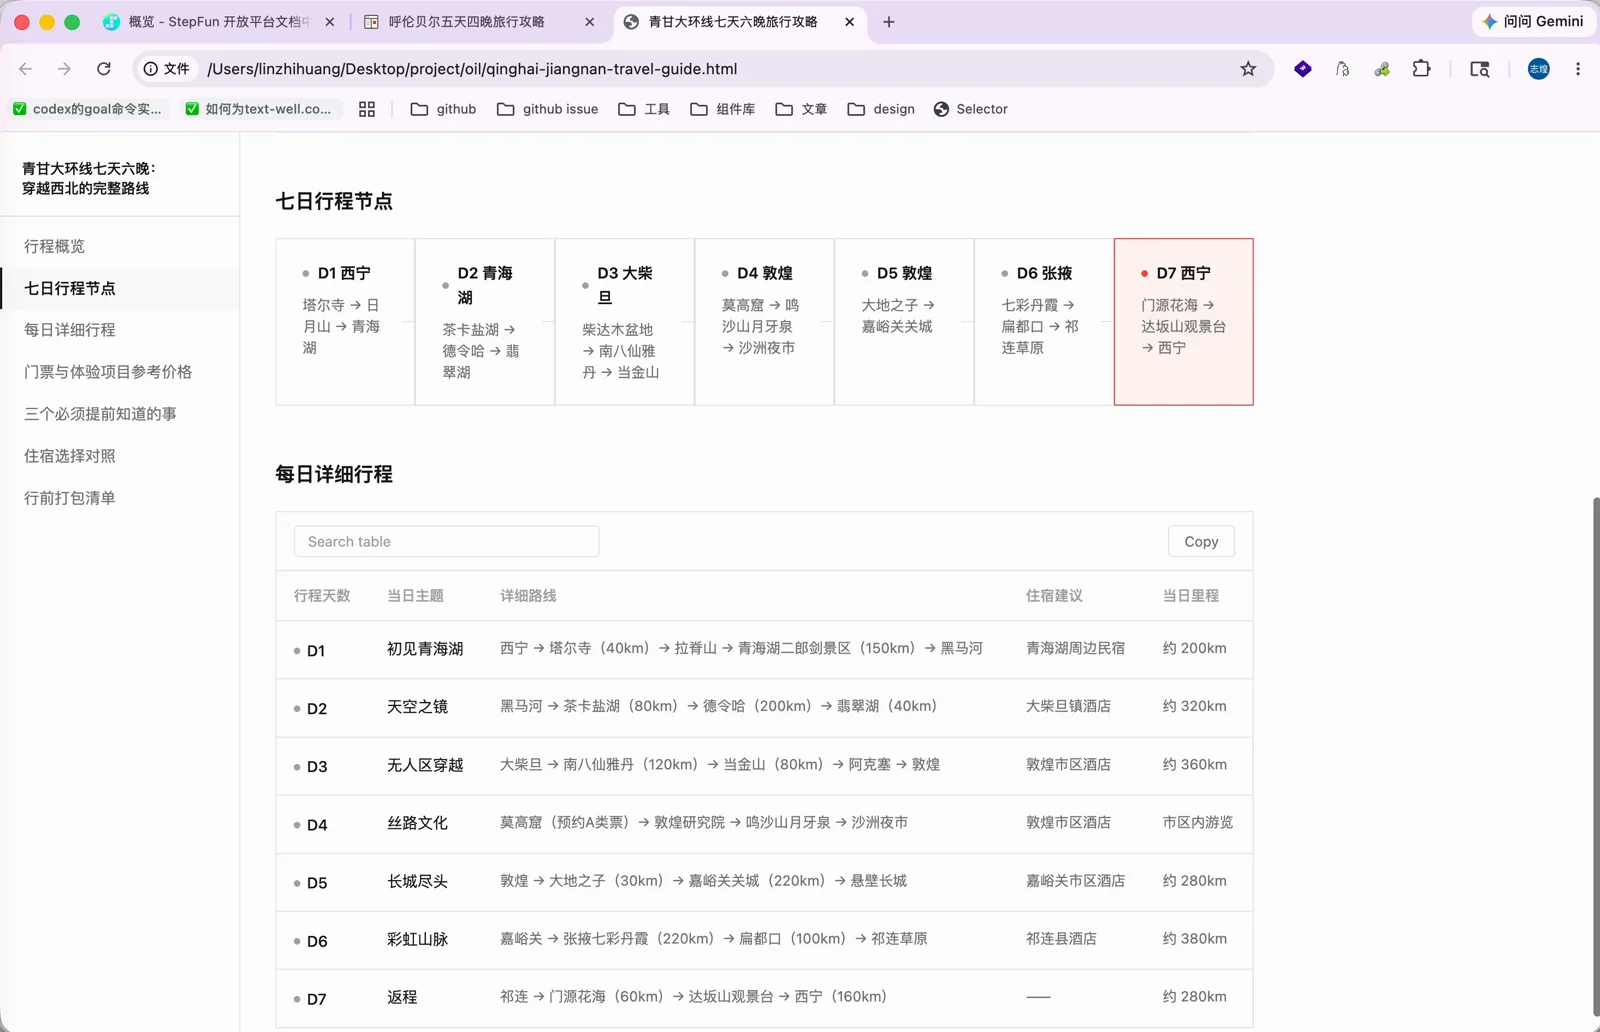The width and height of the screenshot is (1600, 1032).
Task: Select 七日行程节点 in sidebar
Action: [x=120, y=288]
